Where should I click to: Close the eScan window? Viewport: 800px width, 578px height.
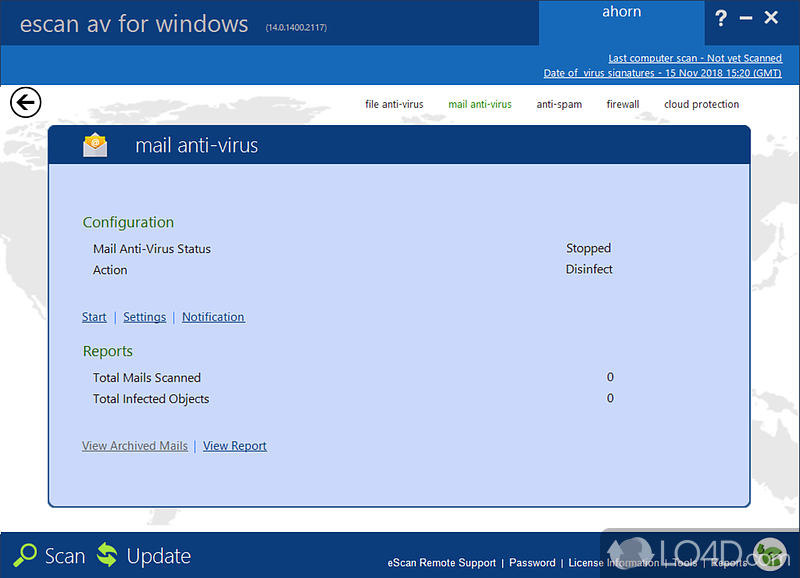point(771,18)
